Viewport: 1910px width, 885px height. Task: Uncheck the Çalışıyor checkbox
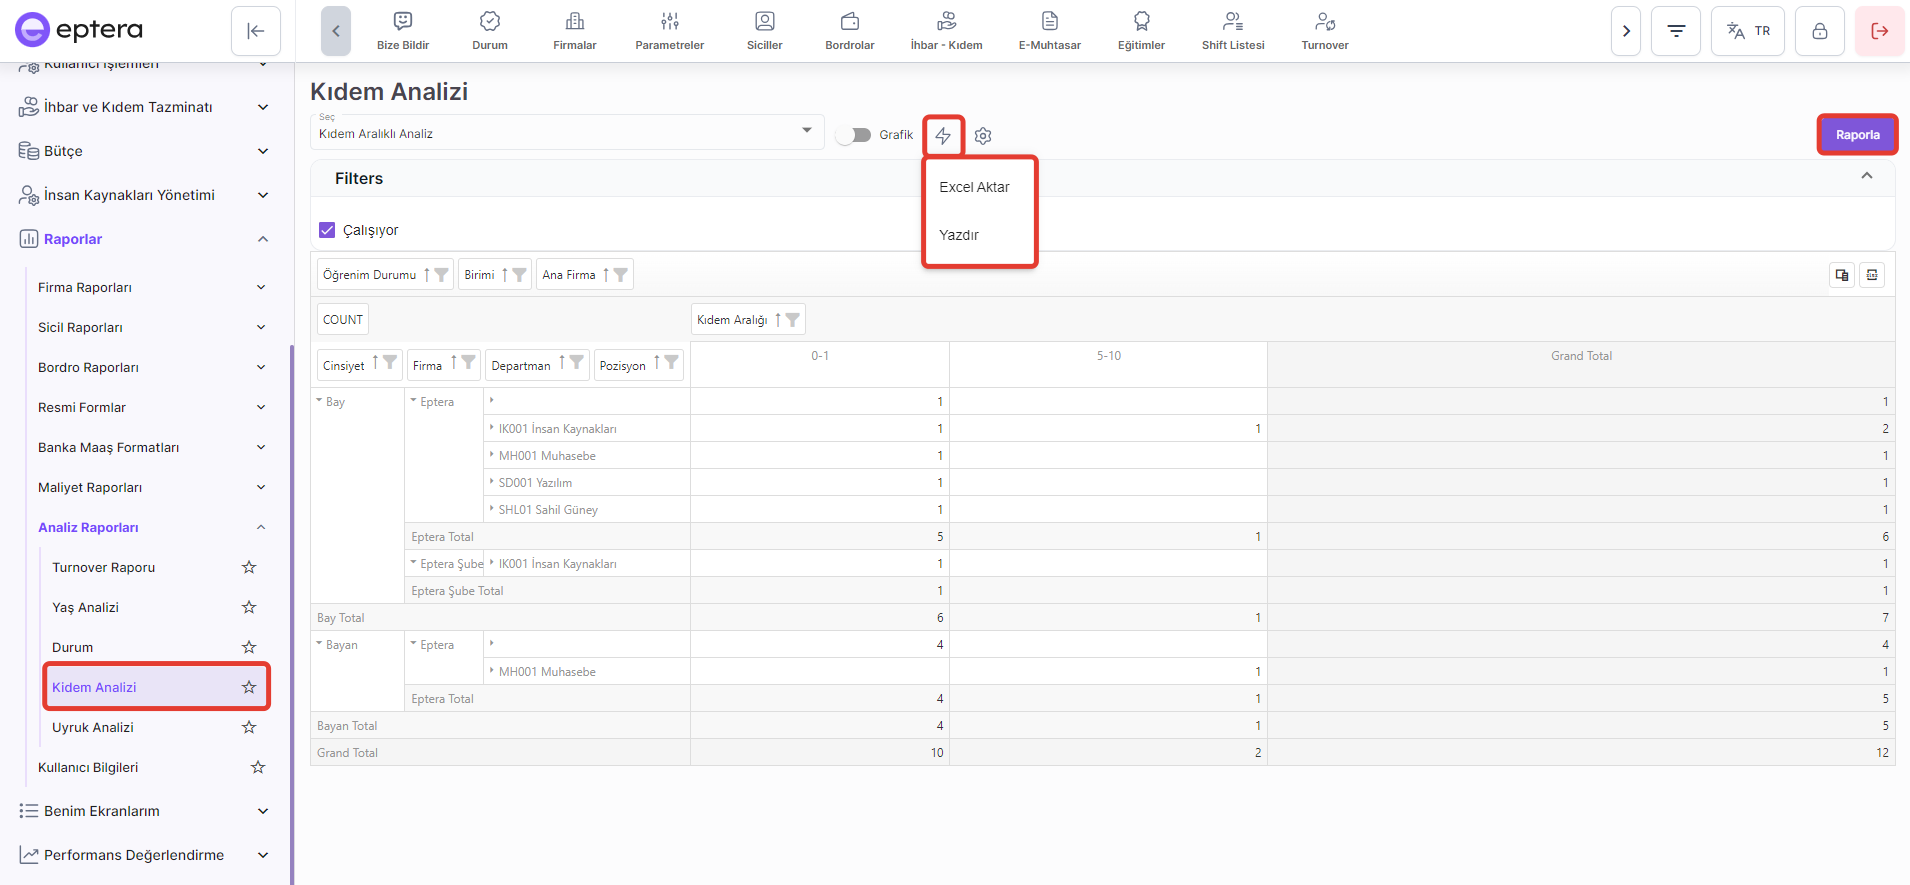(x=327, y=230)
